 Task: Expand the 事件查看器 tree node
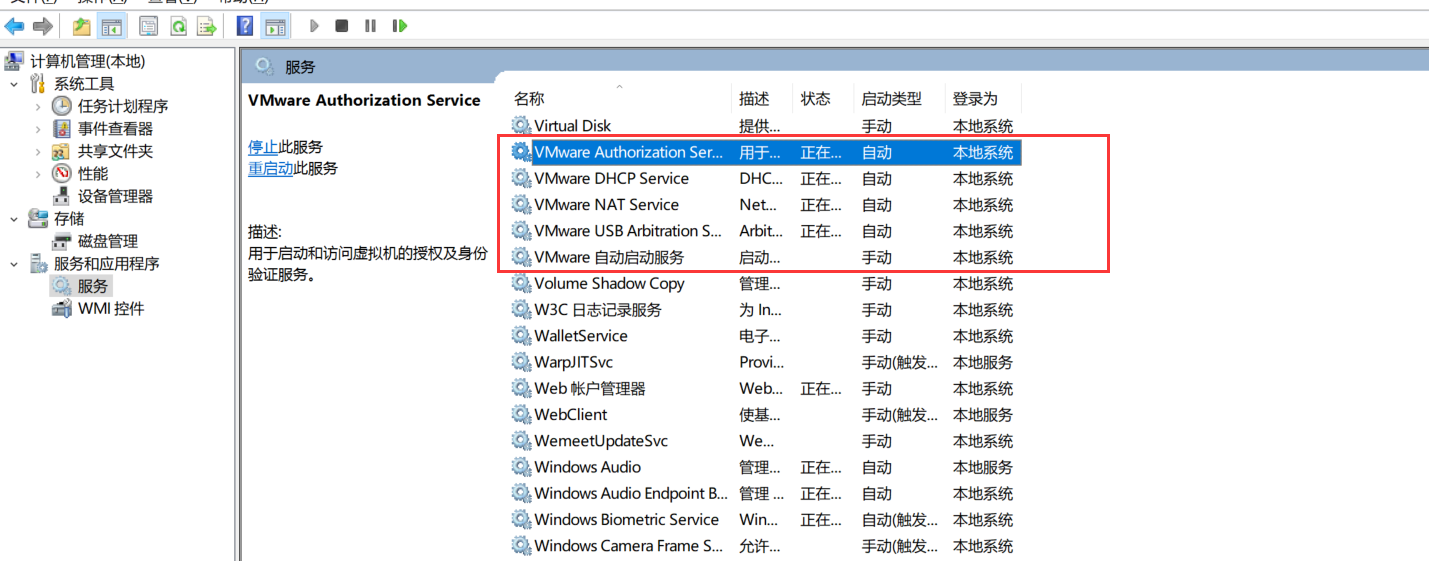(38, 129)
